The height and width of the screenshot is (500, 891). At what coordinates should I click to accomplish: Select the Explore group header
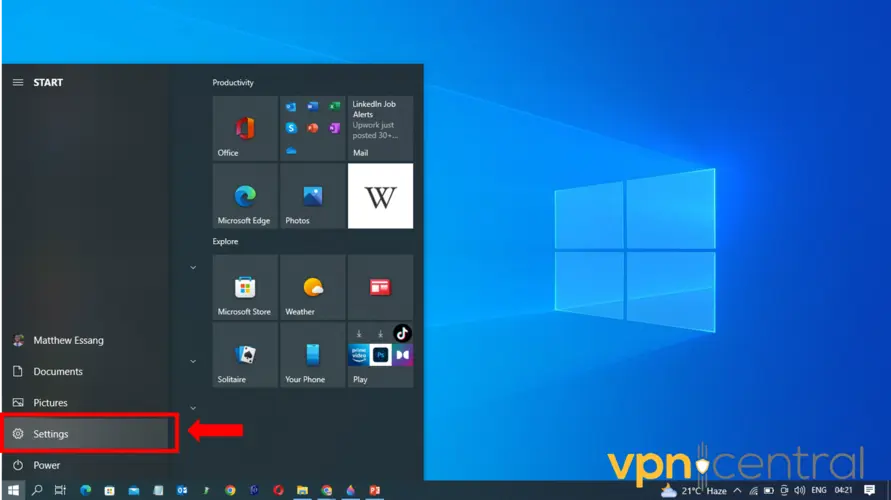coord(226,241)
